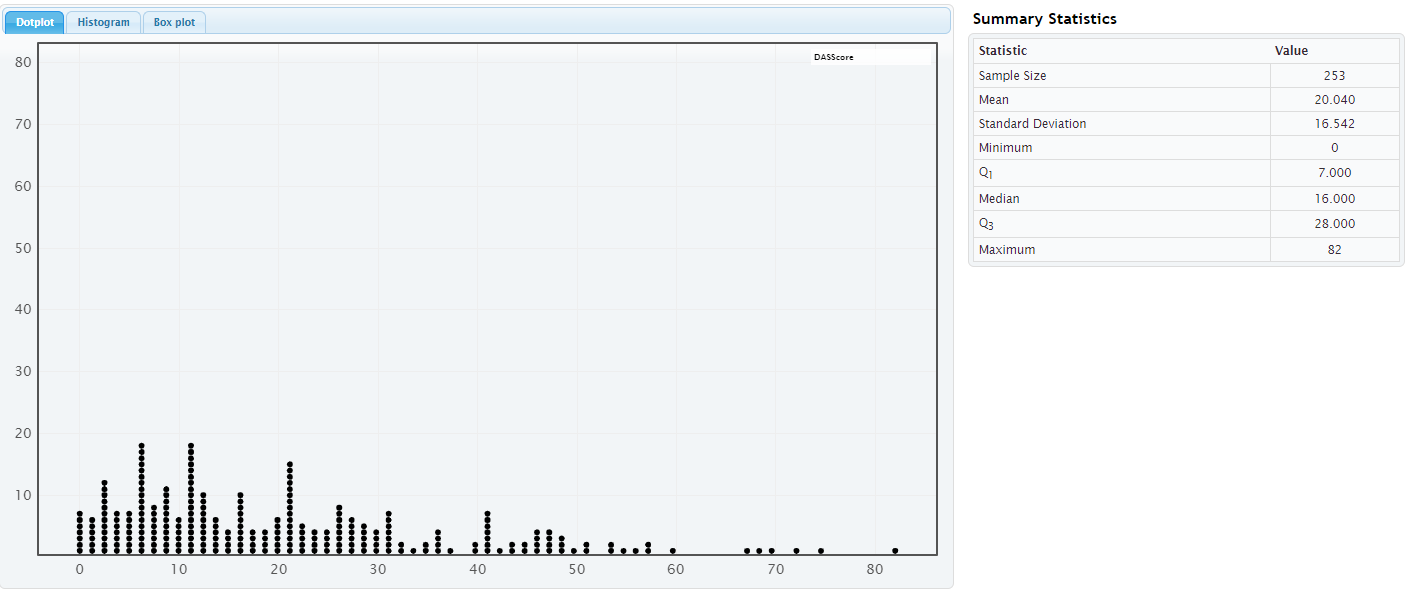Click the Minimum value of 0
1408x599 pixels.
pos(1334,147)
